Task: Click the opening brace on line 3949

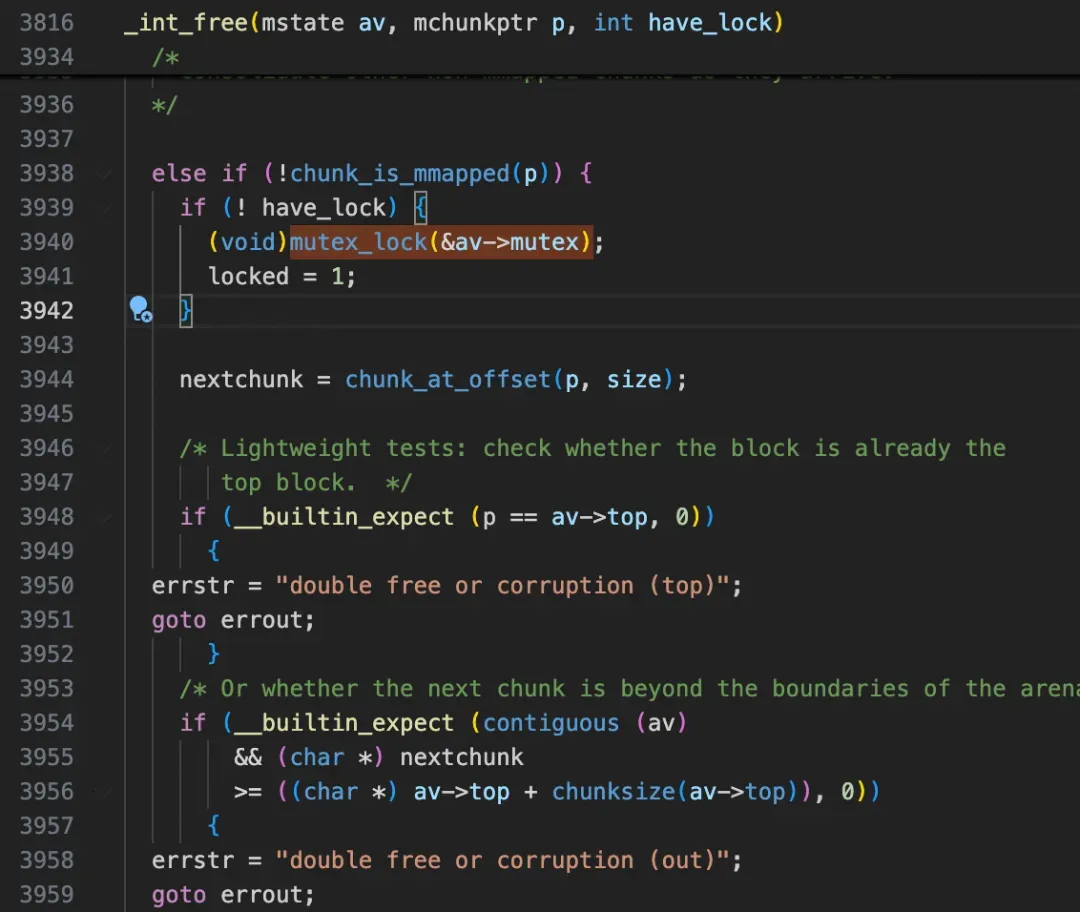Action: click(214, 551)
